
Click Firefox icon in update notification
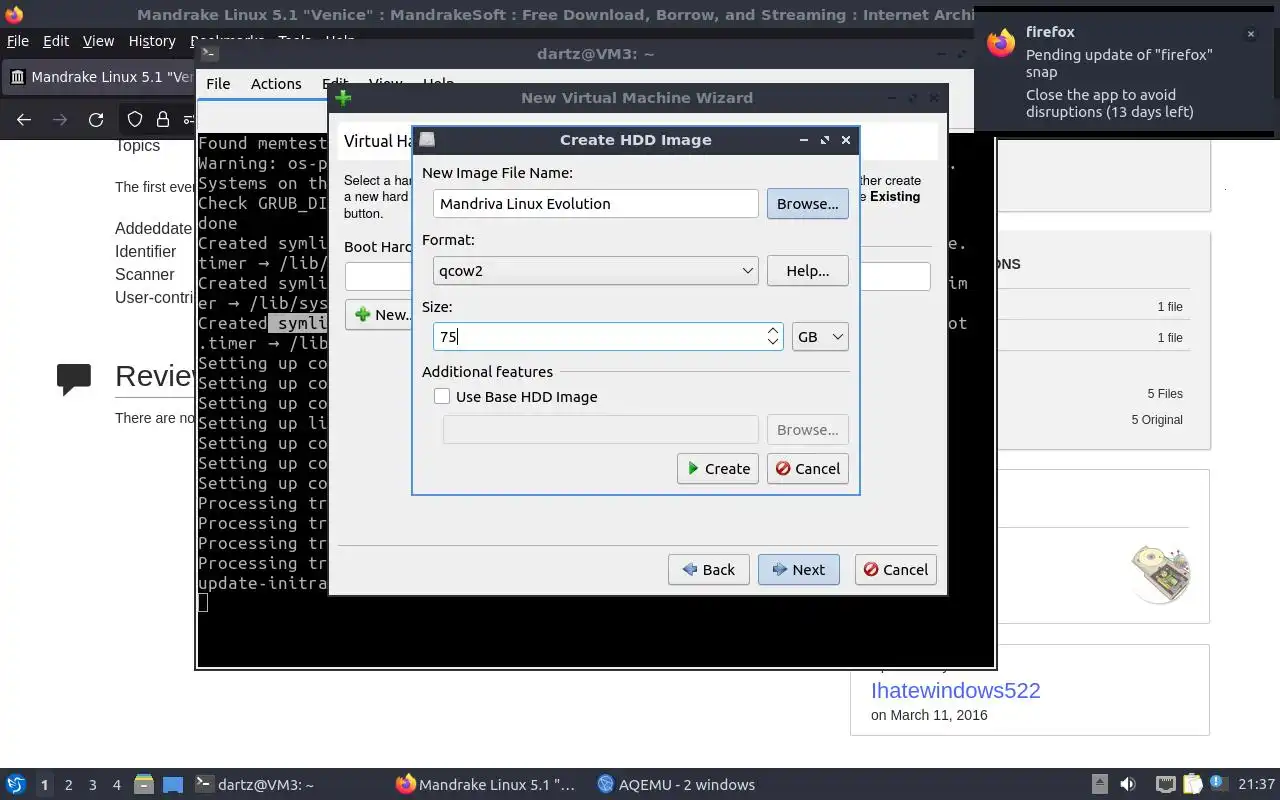click(x=1001, y=42)
